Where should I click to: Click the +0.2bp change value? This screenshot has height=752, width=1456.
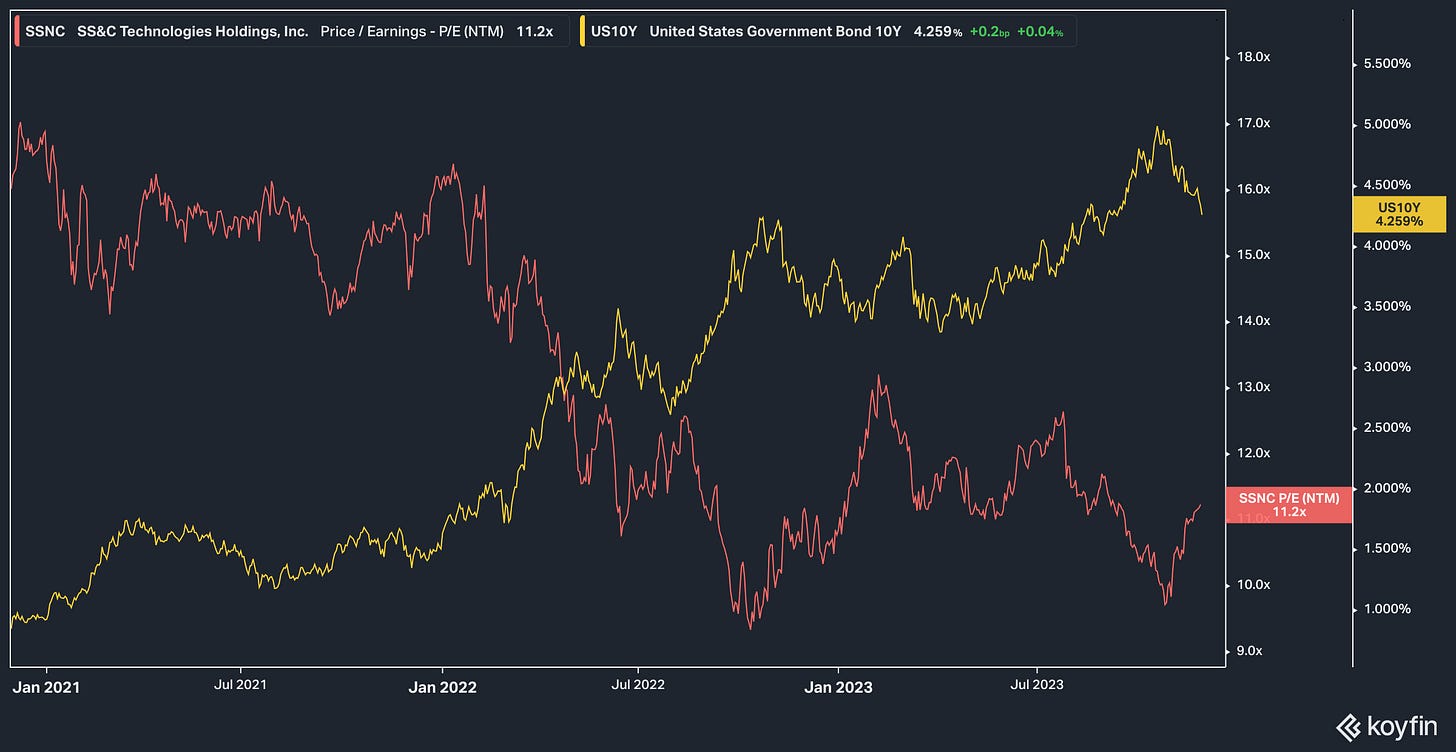[x=991, y=31]
